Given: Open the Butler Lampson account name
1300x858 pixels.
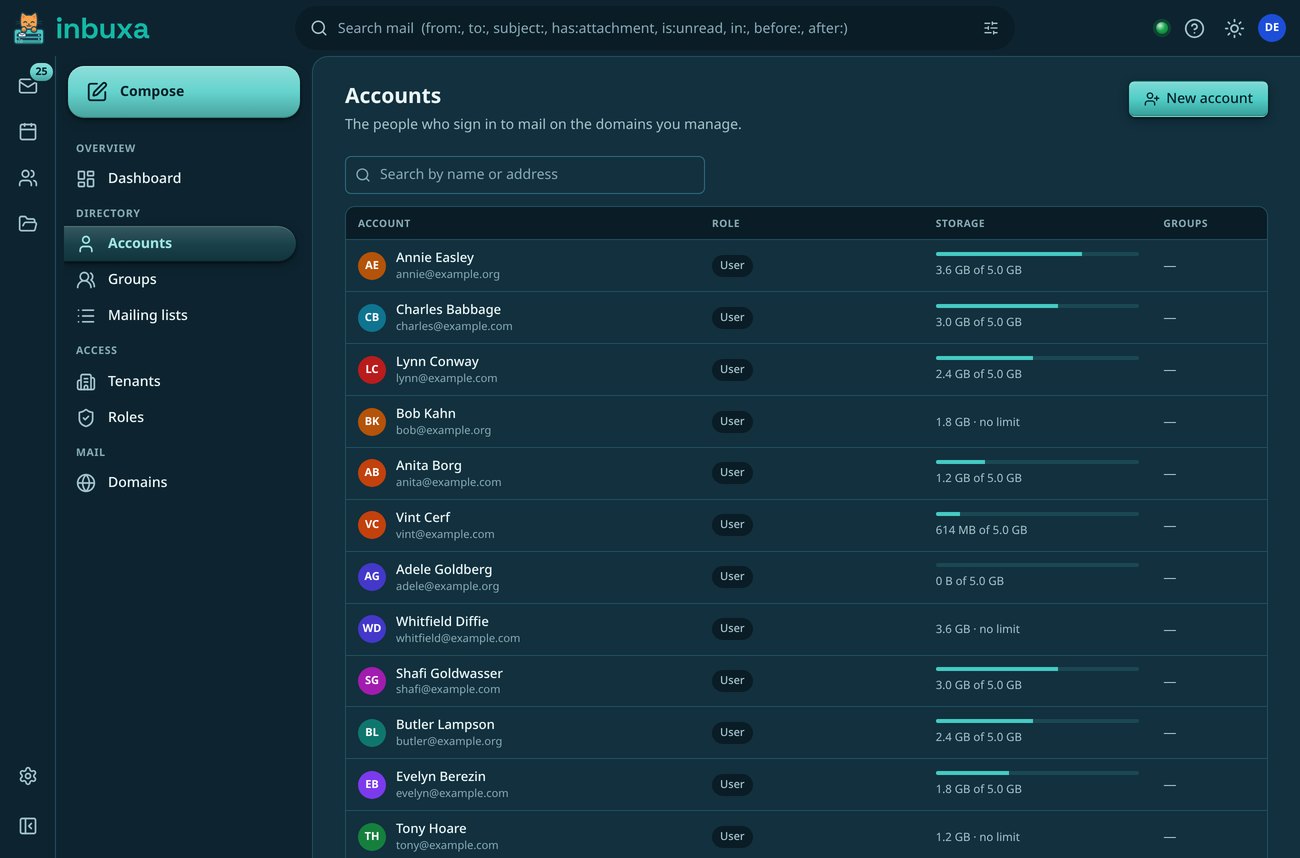Looking at the screenshot, I should pos(445,724).
